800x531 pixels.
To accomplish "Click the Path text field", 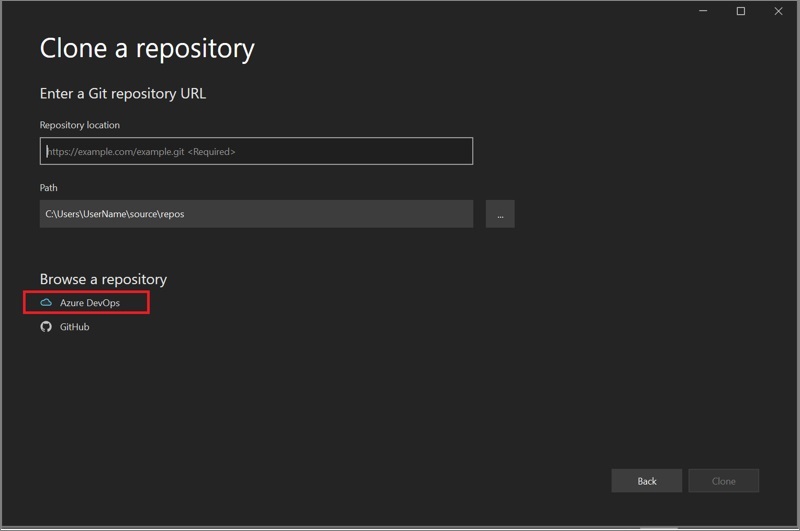I will [256, 214].
